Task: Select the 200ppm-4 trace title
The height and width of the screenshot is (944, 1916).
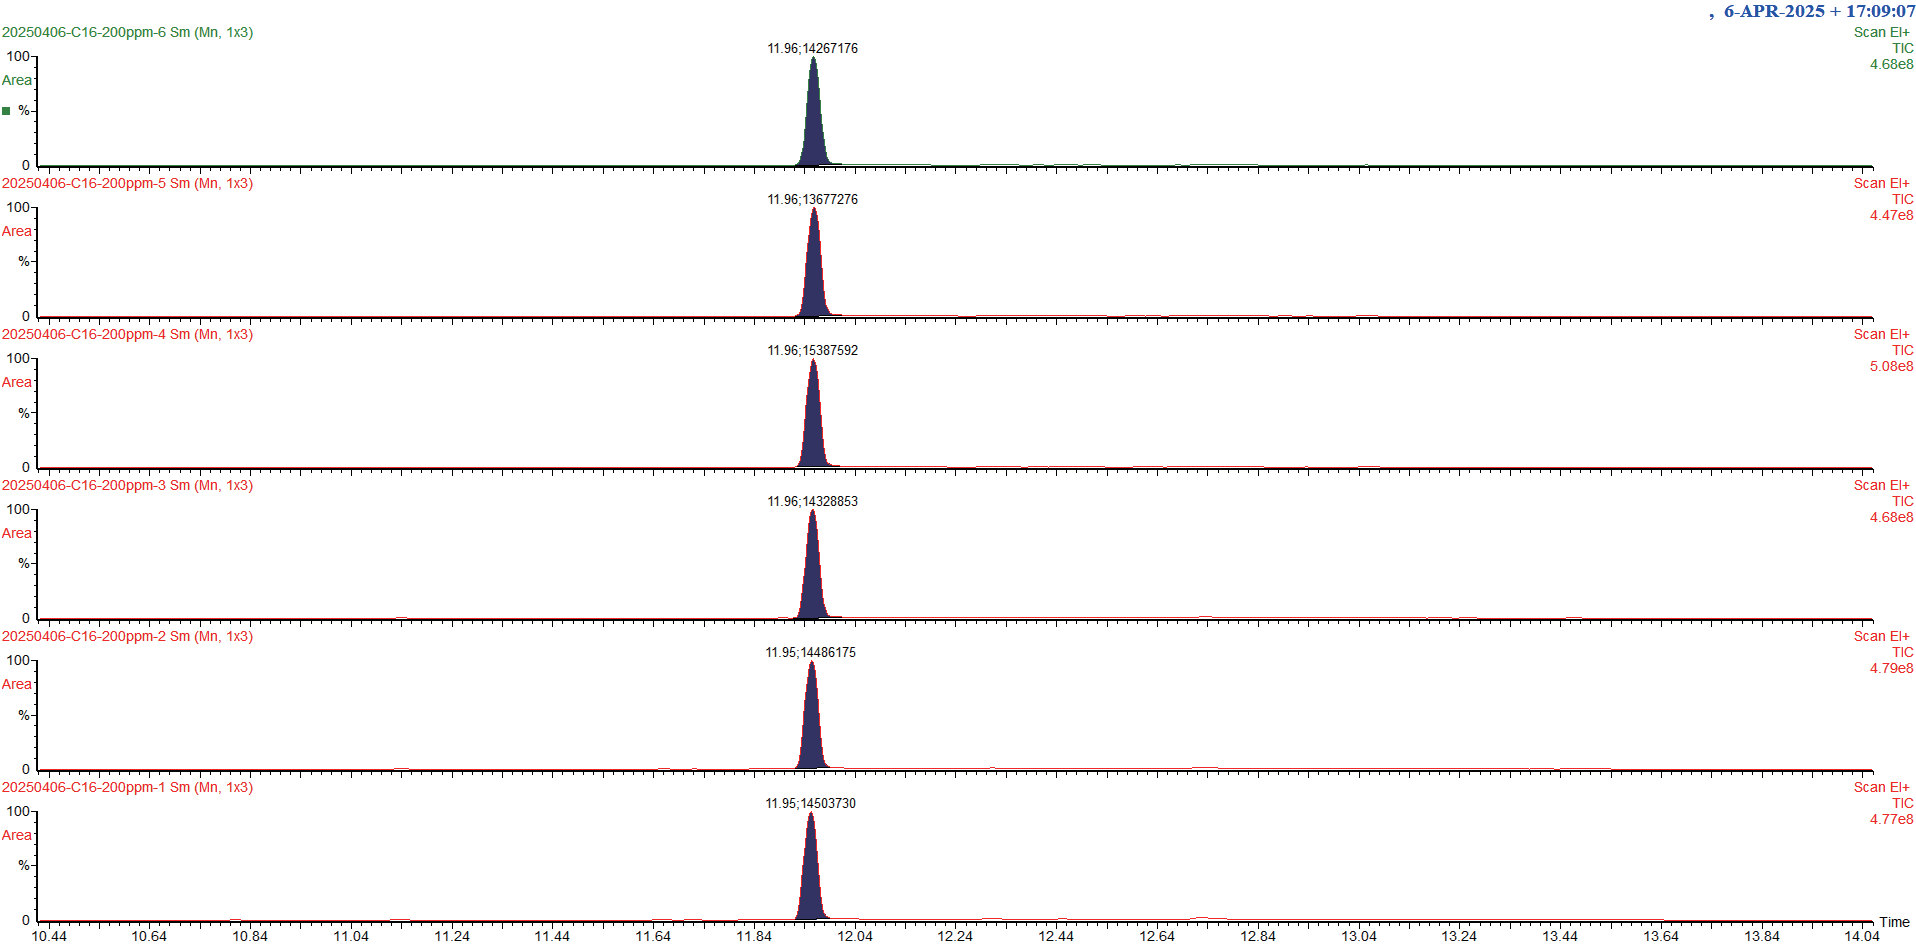Action: pyautogui.click(x=127, y=334)
